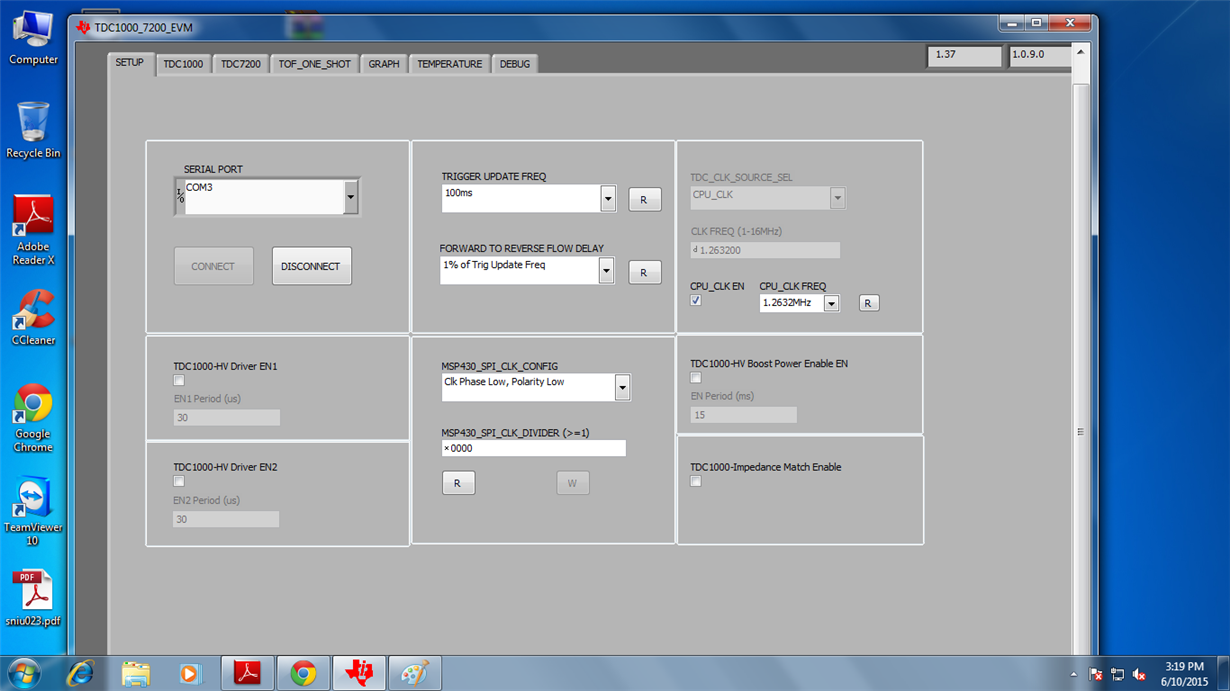This screenshot has width=1230, height=691.
Task: Switch to Paint in the taskbar
Action: click(415, 674)
